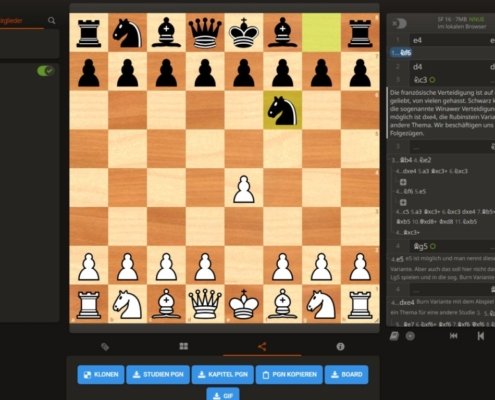Open the multi-board grid icon tab

tap(184, 346)
